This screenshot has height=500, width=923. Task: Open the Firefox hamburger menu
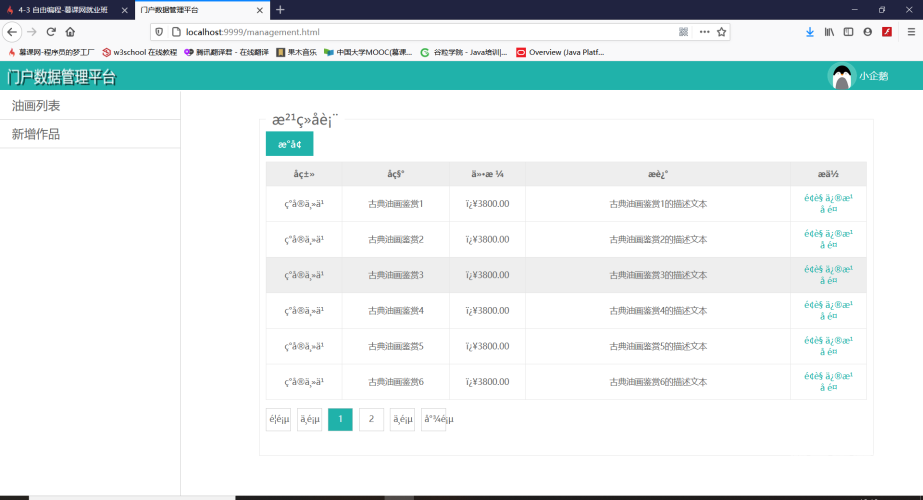pyautogui.click(x=910, y=32)
